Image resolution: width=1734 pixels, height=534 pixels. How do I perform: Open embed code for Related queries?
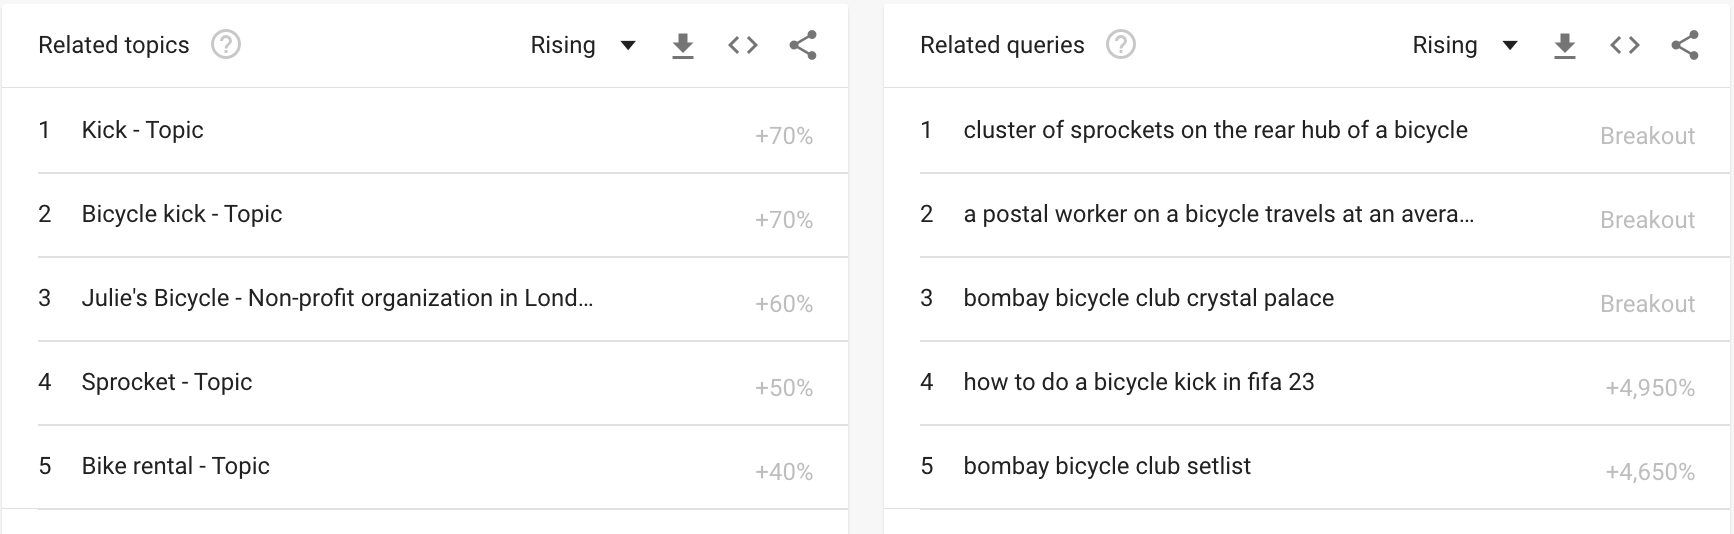[1625, 45]
